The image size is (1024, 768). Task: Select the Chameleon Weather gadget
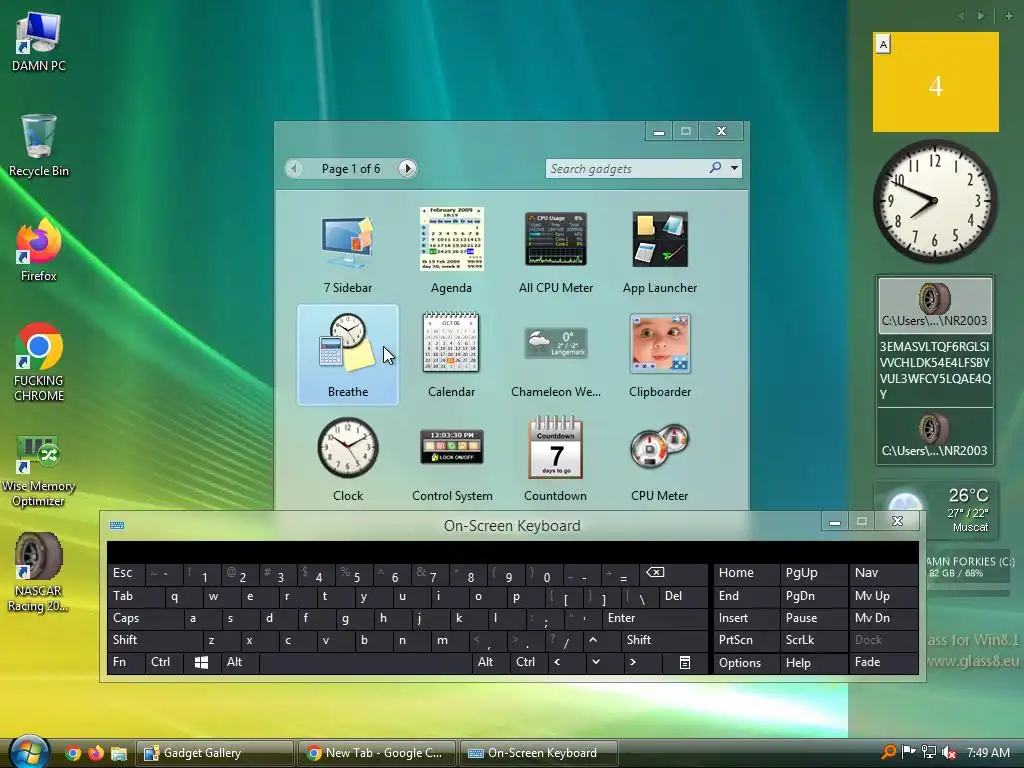pos(556,355)
